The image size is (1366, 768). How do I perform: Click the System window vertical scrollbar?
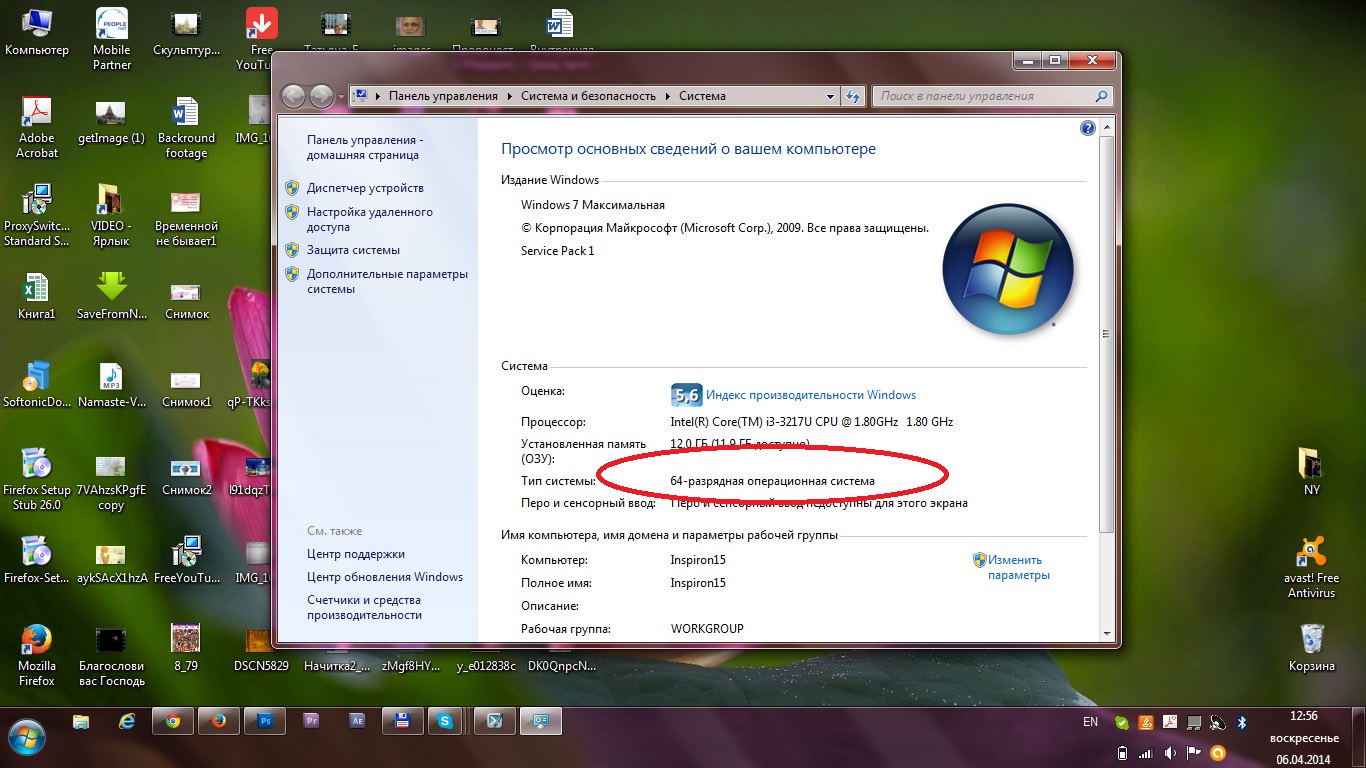pos(1105,333)
